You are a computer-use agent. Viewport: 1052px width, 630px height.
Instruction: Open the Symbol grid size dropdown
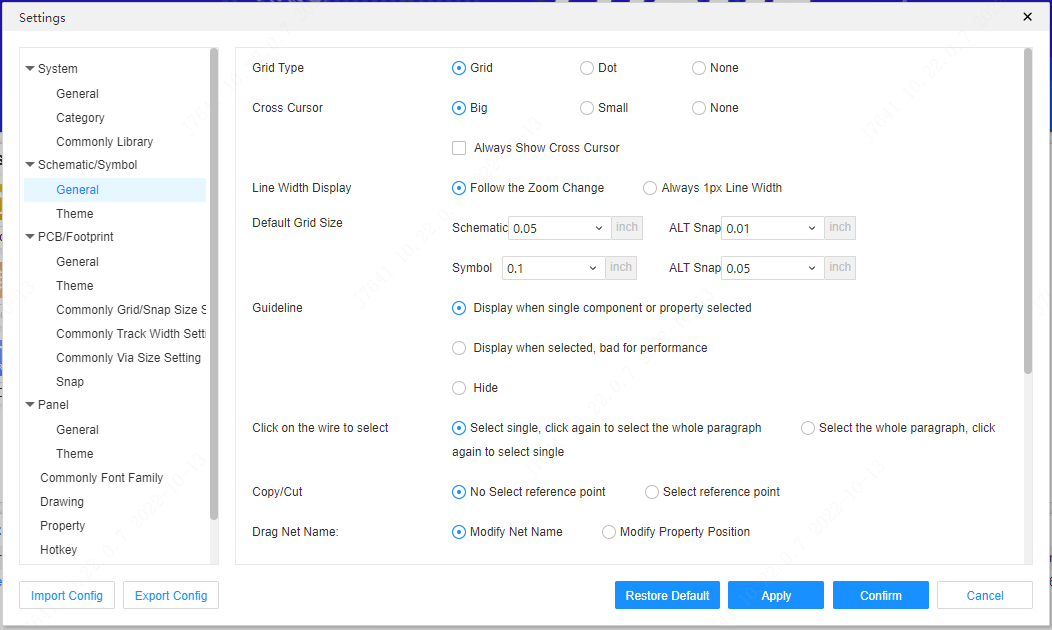(x=552, y=267)
